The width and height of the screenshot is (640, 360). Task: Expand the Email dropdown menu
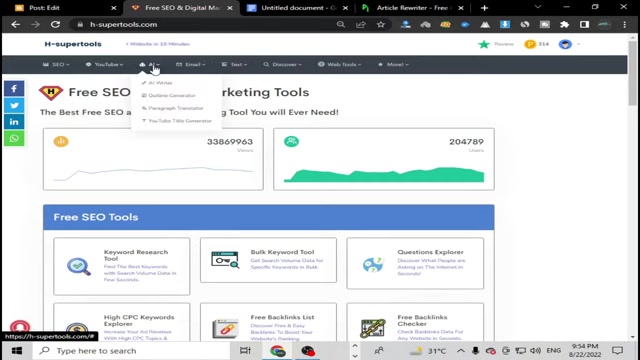pos(191,64)
